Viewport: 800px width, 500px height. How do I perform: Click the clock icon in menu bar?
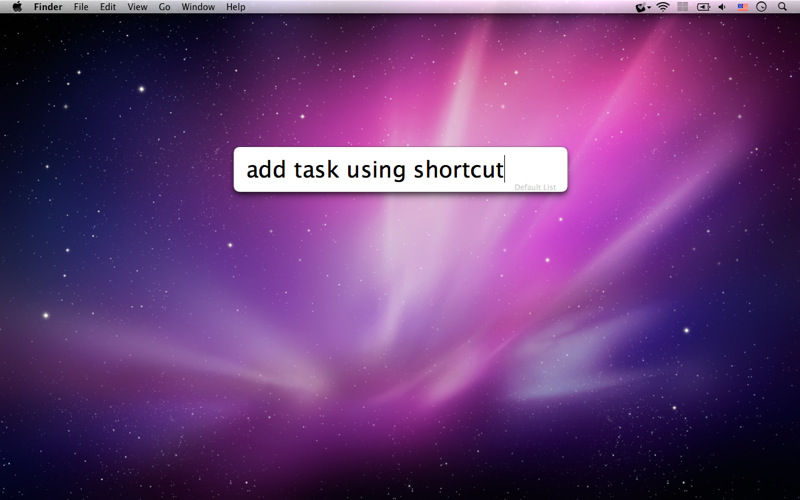click(761, 7)
